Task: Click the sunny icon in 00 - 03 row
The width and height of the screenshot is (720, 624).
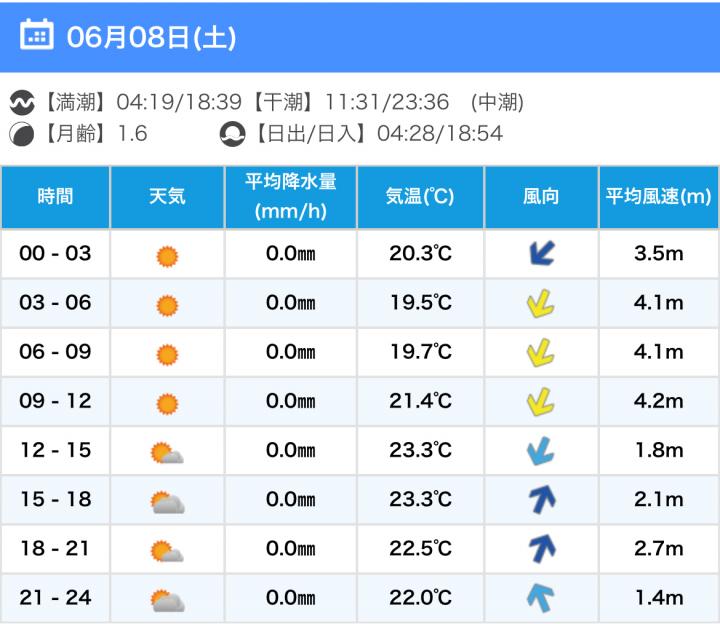Action: (x=167, y=256)
